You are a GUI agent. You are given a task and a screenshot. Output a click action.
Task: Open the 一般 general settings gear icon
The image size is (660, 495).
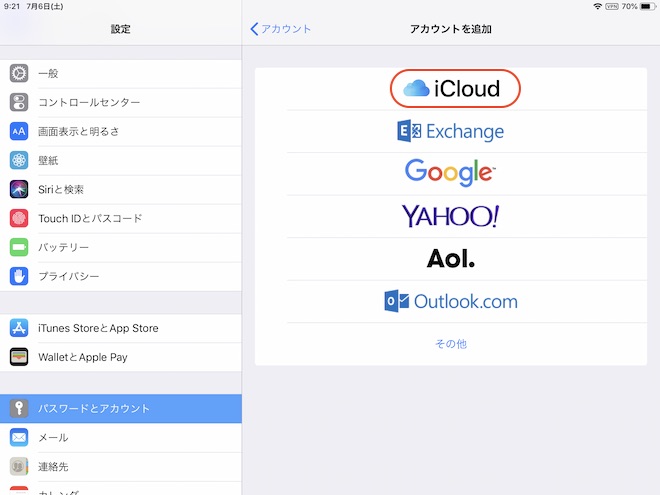pyautogui.click(x=19, y=73)
